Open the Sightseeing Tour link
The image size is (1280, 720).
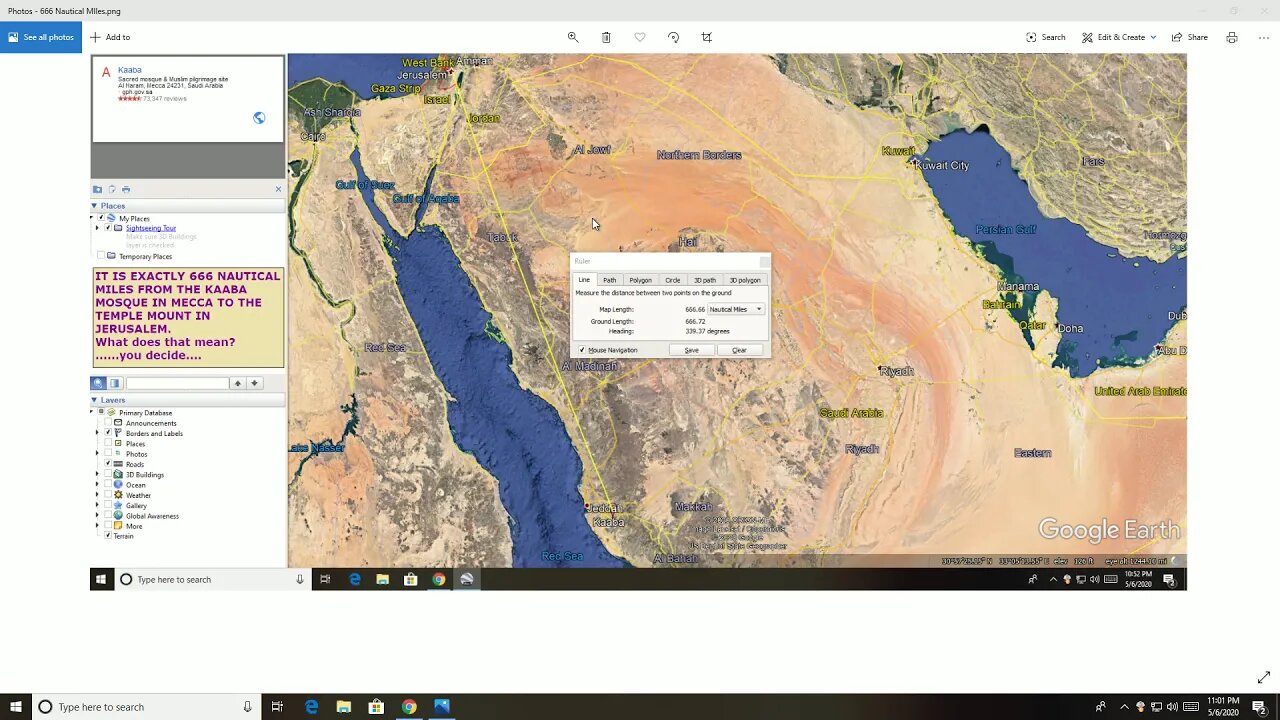[151, 228]
